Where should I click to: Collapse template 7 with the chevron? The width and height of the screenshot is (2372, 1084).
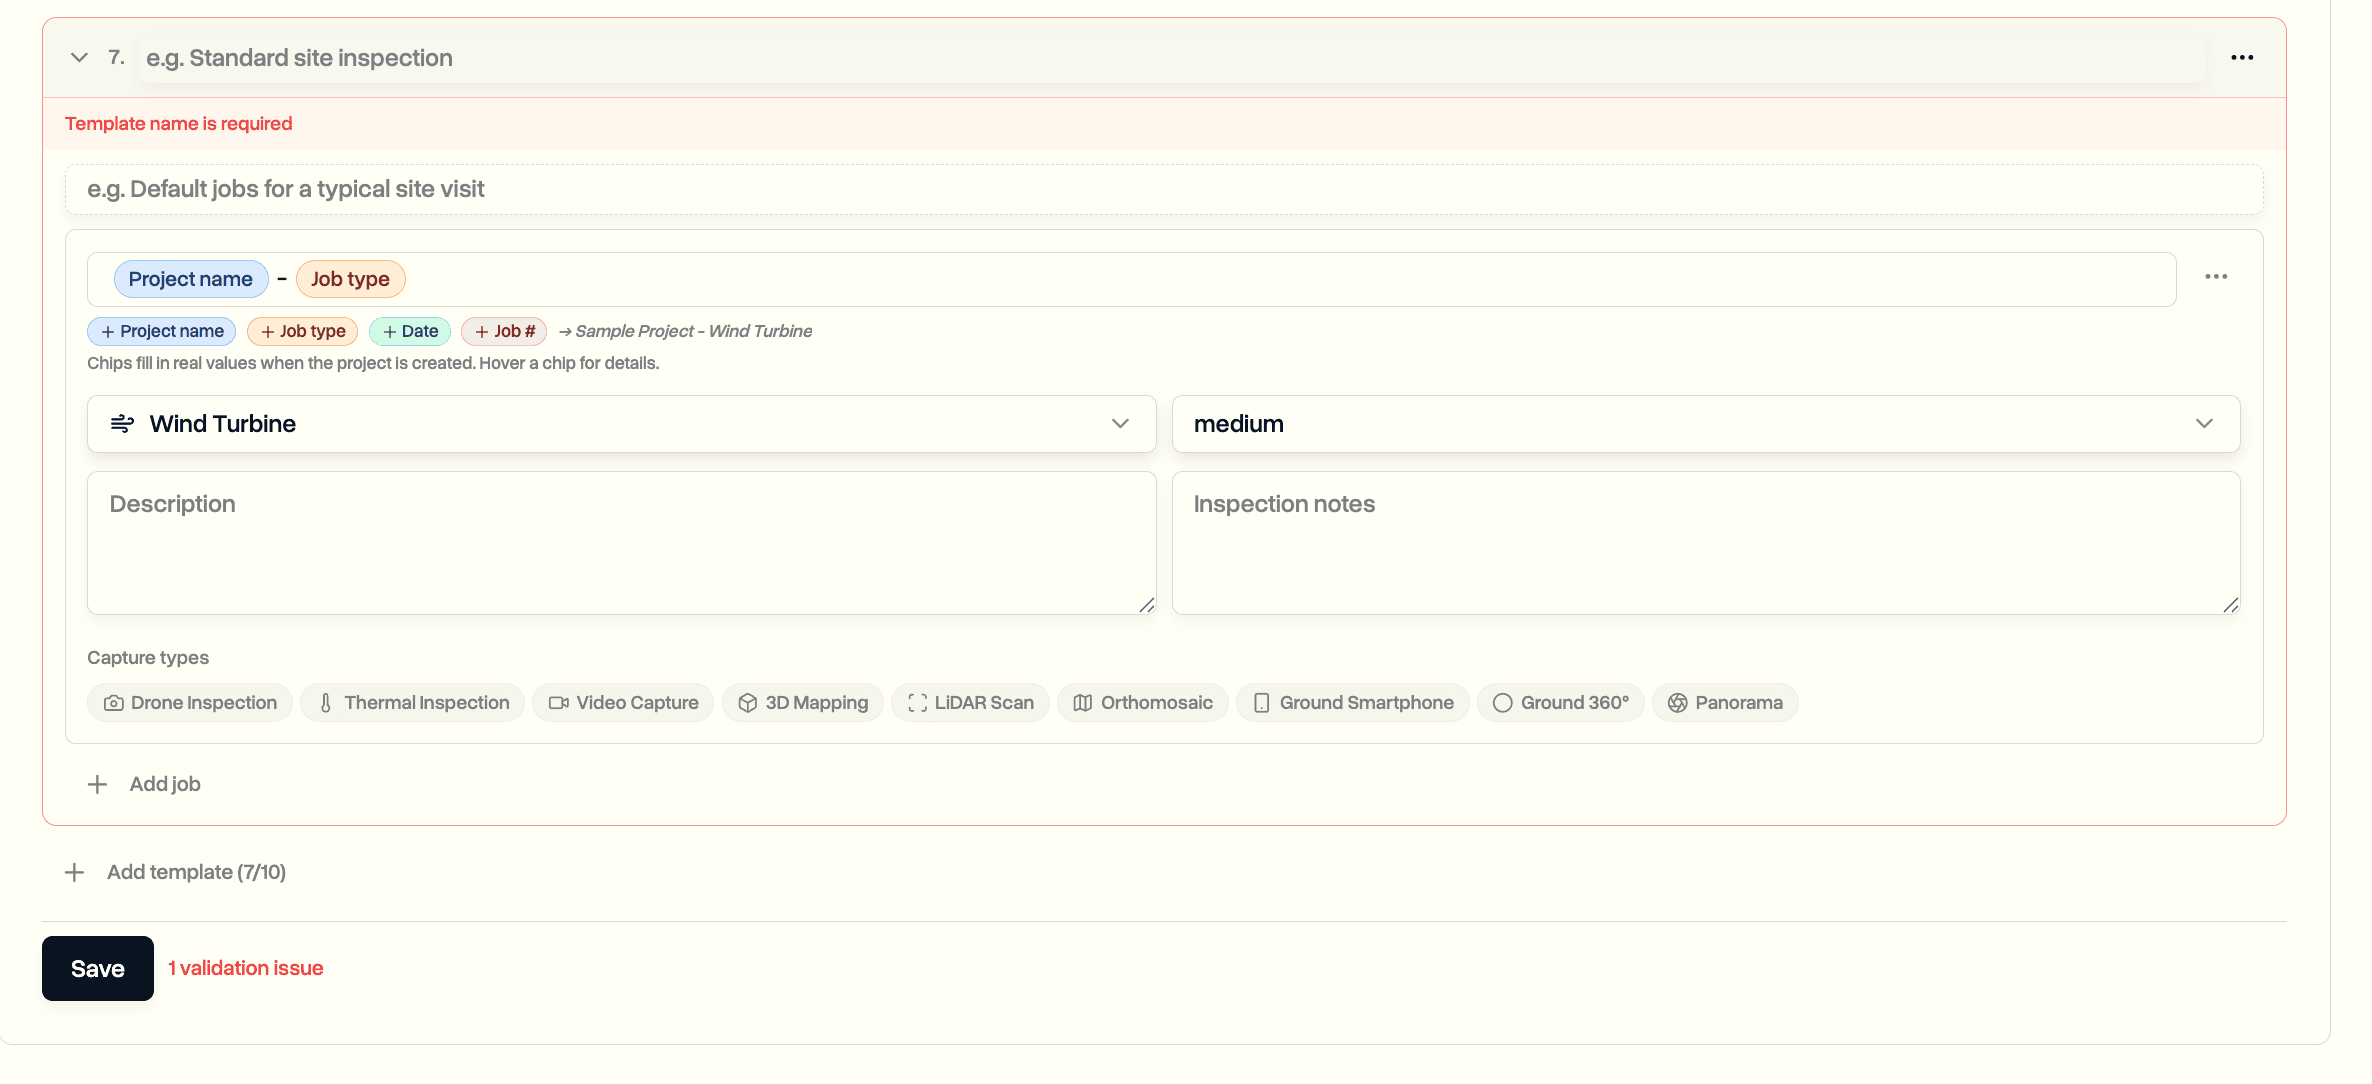(x=80, y=58)
